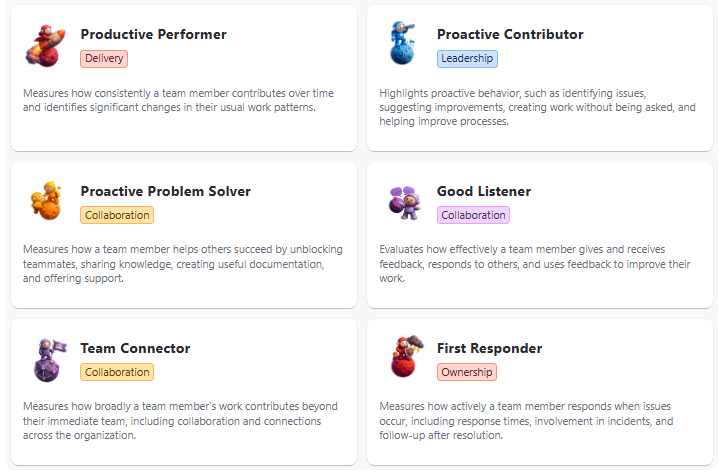Open the Good Listener heading
The width and height of the screenshot is (723, 474).
click(x=484, y=191)
